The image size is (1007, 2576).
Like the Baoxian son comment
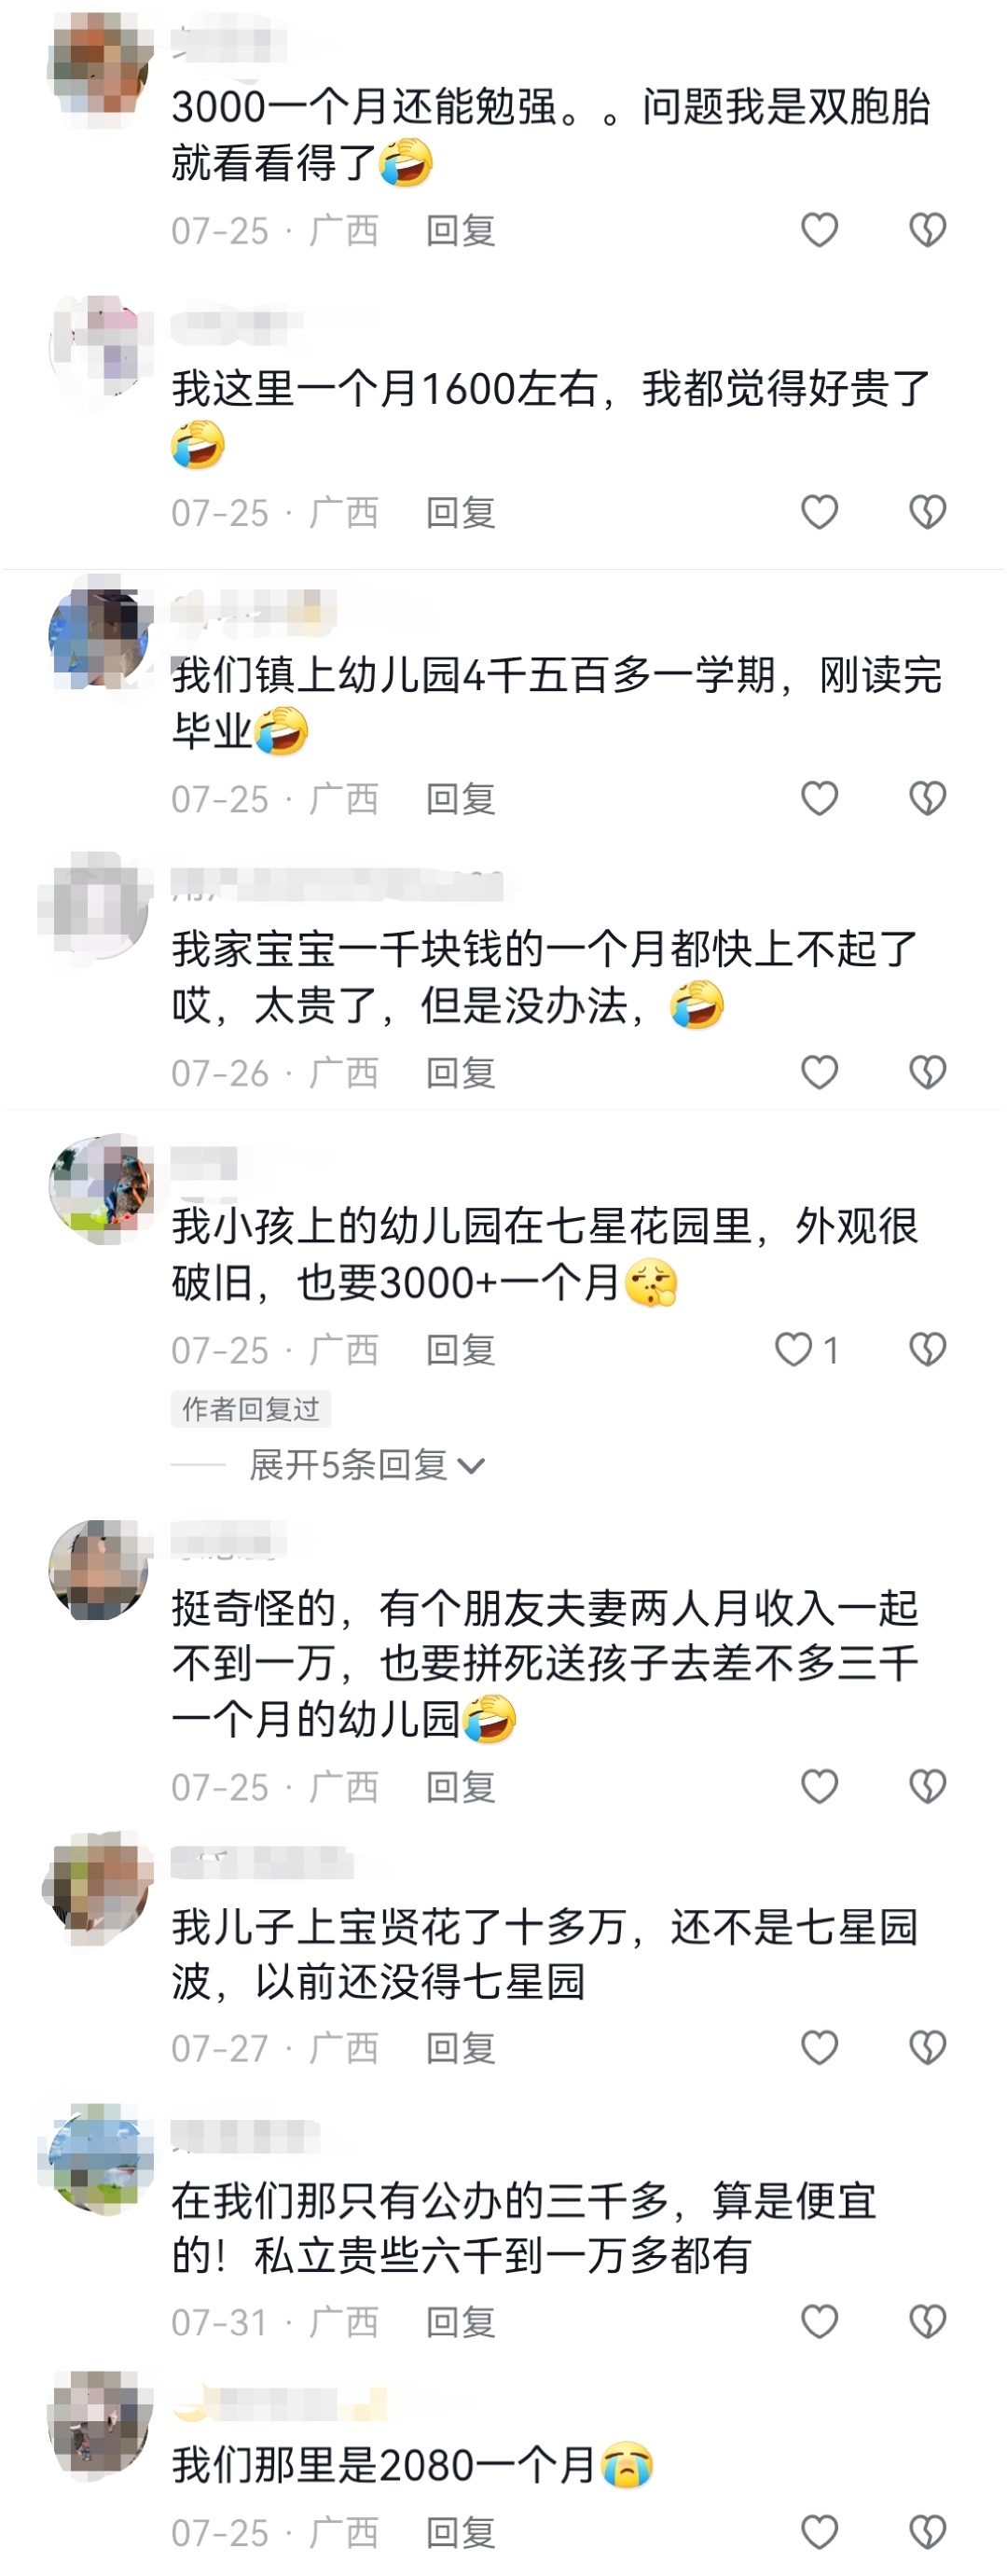click(819, 2048)
